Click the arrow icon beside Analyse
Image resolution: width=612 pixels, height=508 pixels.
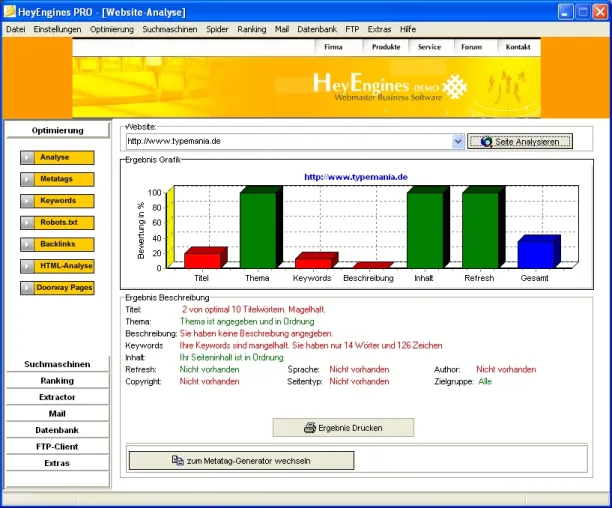pos(27,158)
